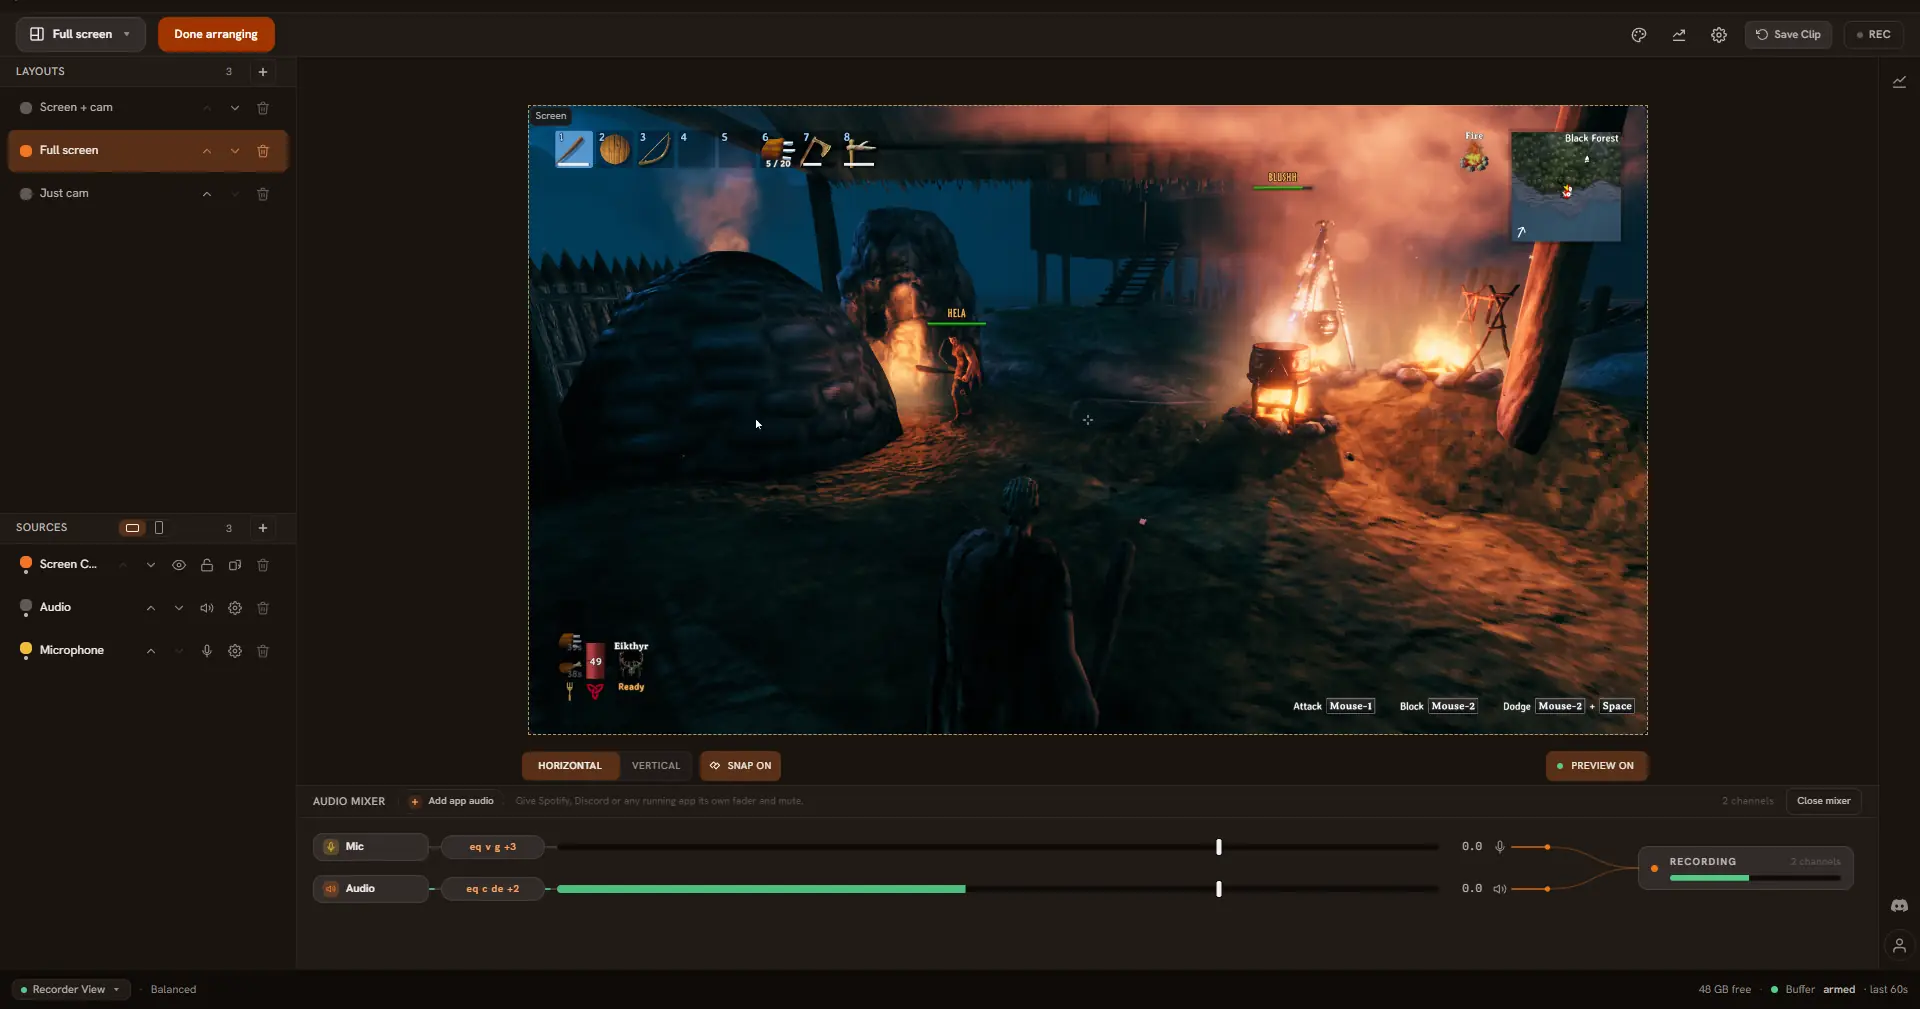Screen dimensions: 1920x1009
Task: Open Audio source settings gear
Action: (235, 608)
